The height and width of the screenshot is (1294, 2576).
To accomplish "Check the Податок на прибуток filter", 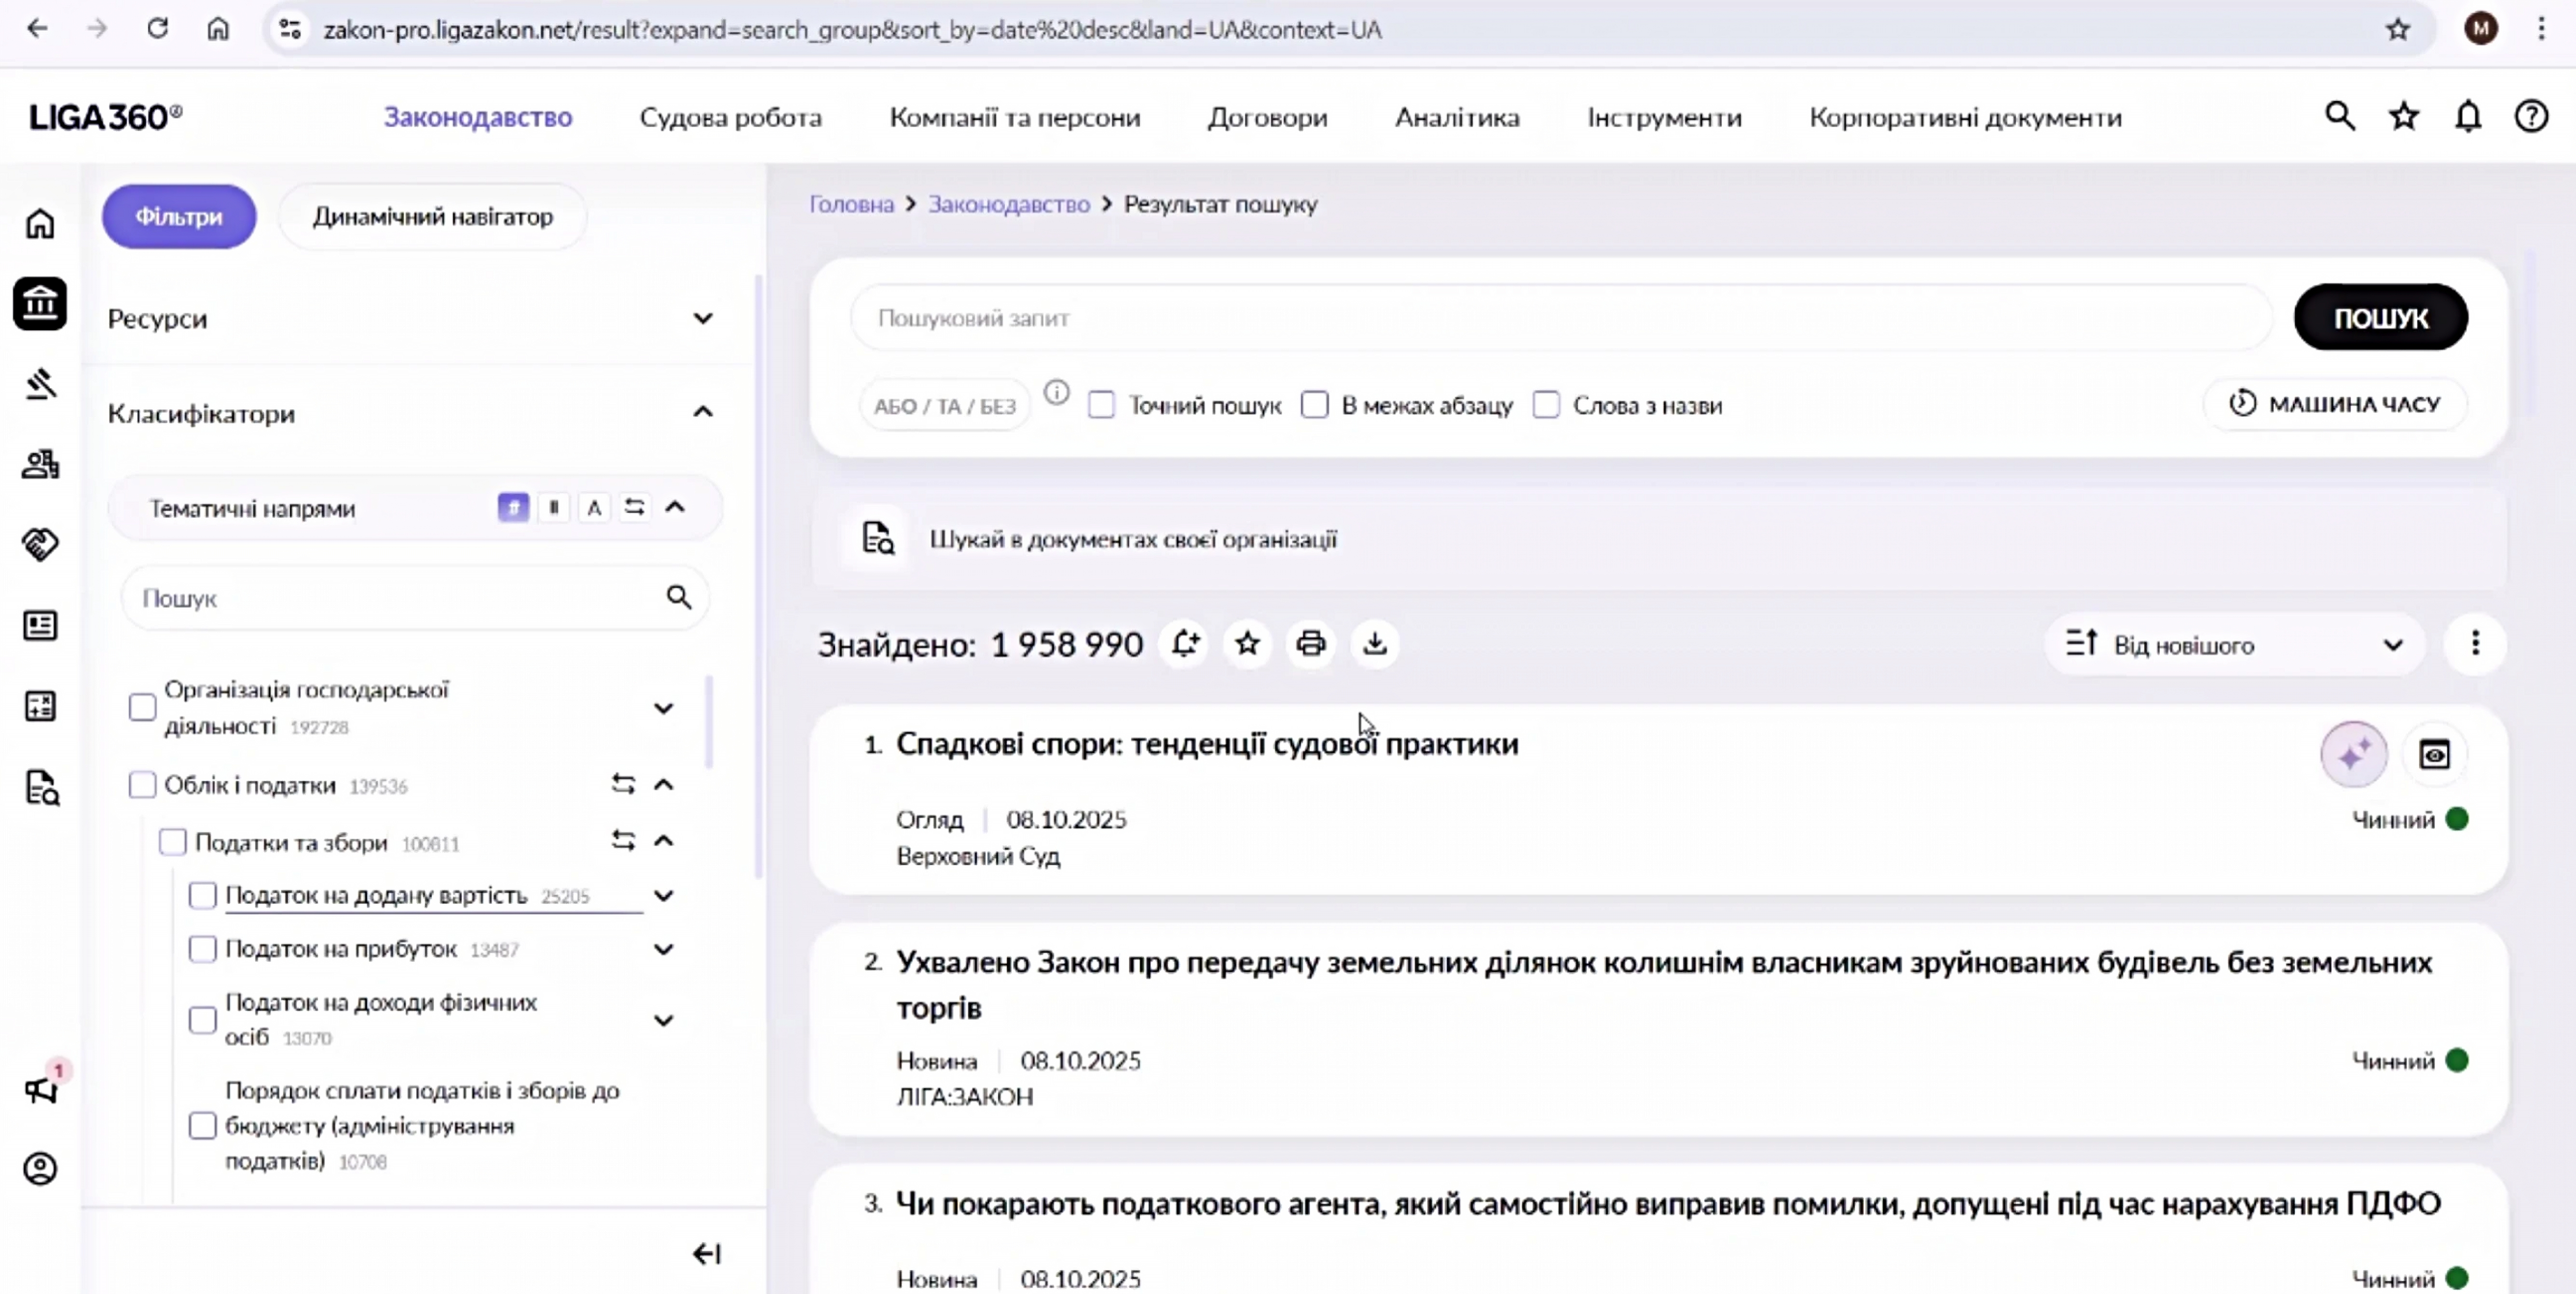I will (203, 948).
